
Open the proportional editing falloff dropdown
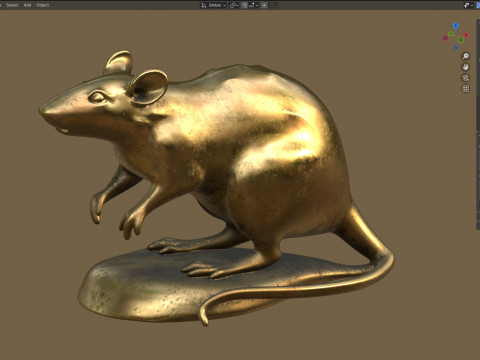(x=273, y=5)
